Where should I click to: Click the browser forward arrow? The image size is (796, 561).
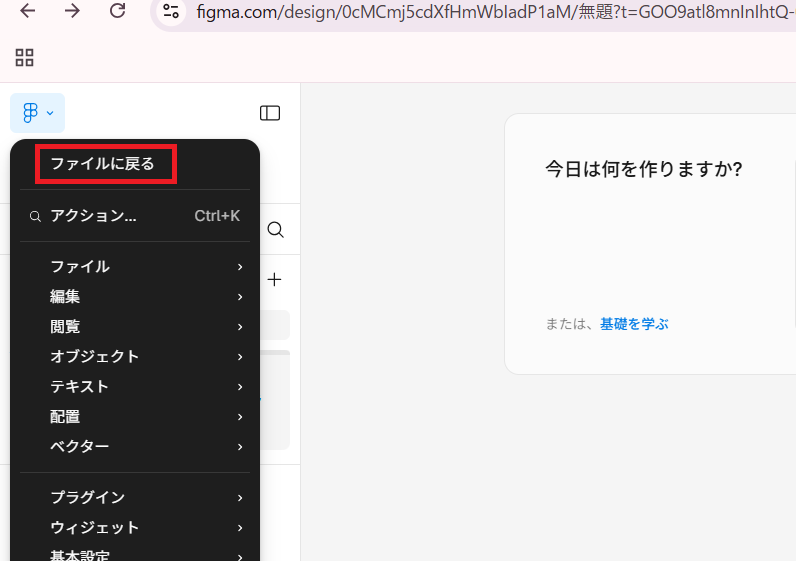click(x=72, y=11)
